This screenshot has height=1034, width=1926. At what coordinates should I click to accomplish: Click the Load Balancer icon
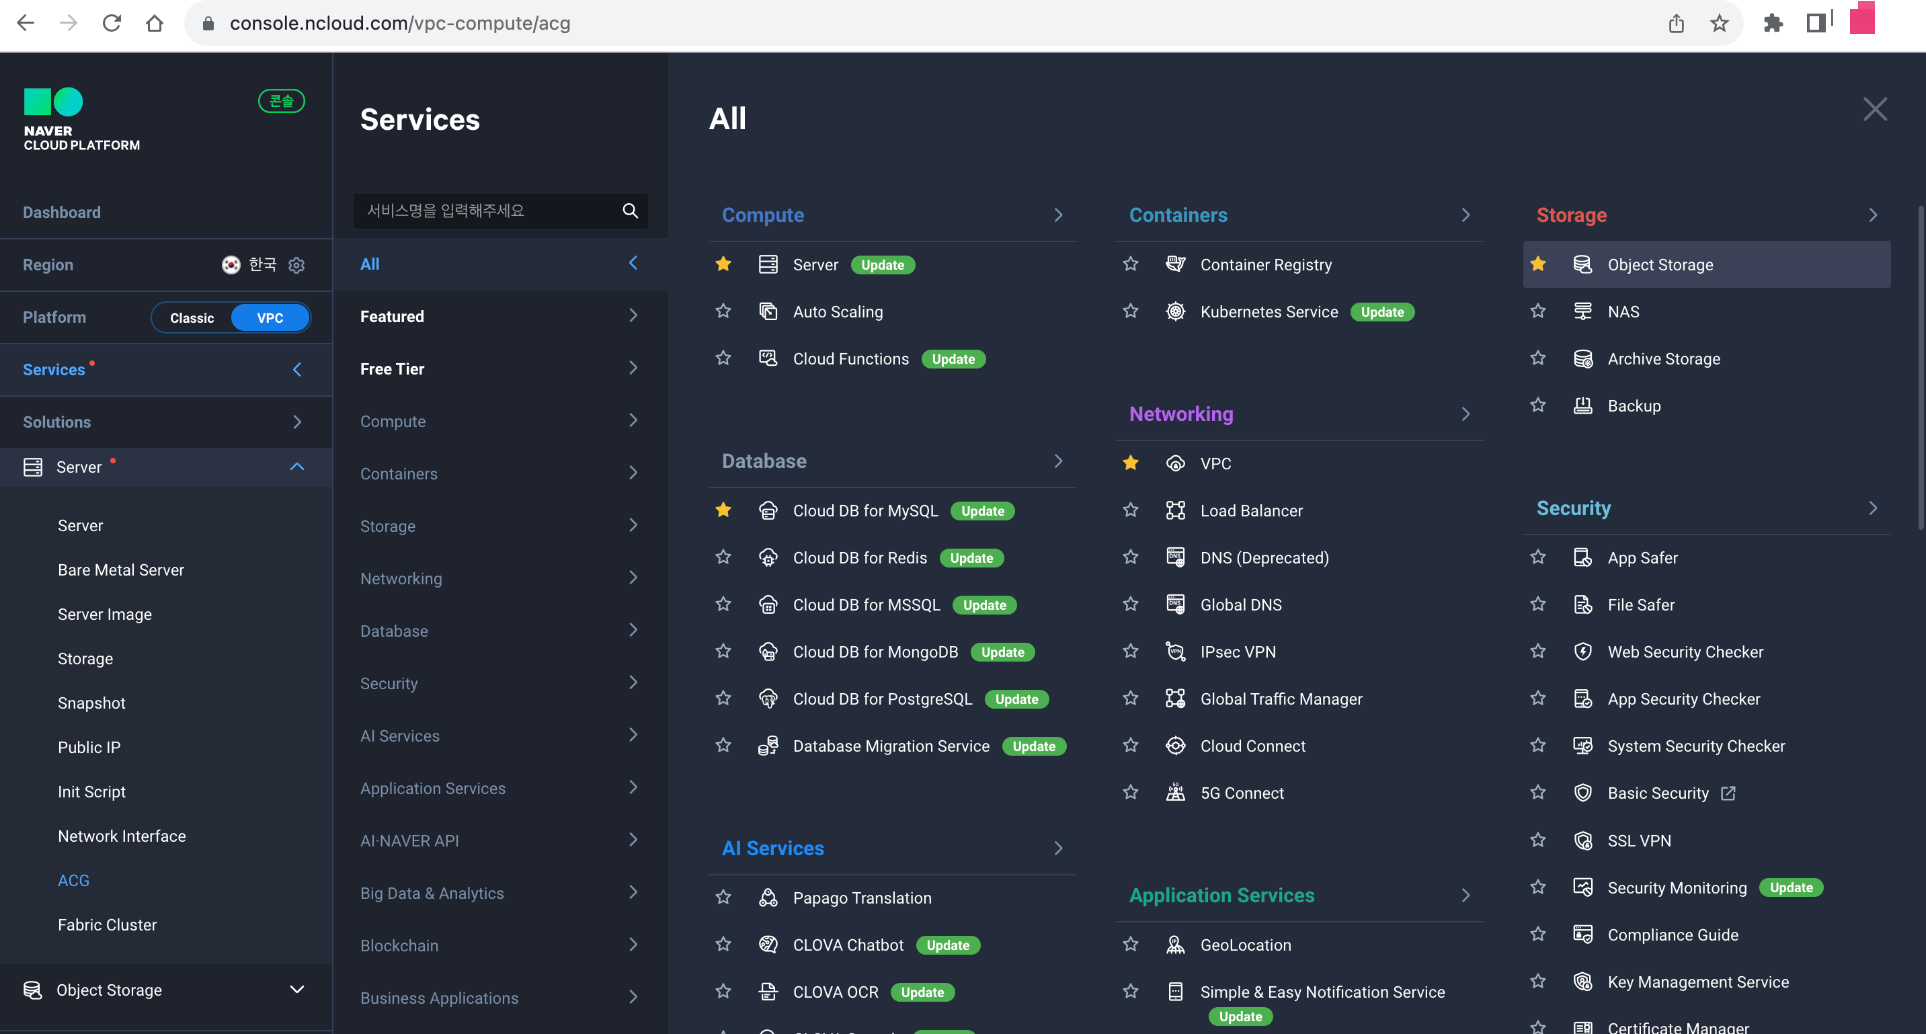[1176, 510]
